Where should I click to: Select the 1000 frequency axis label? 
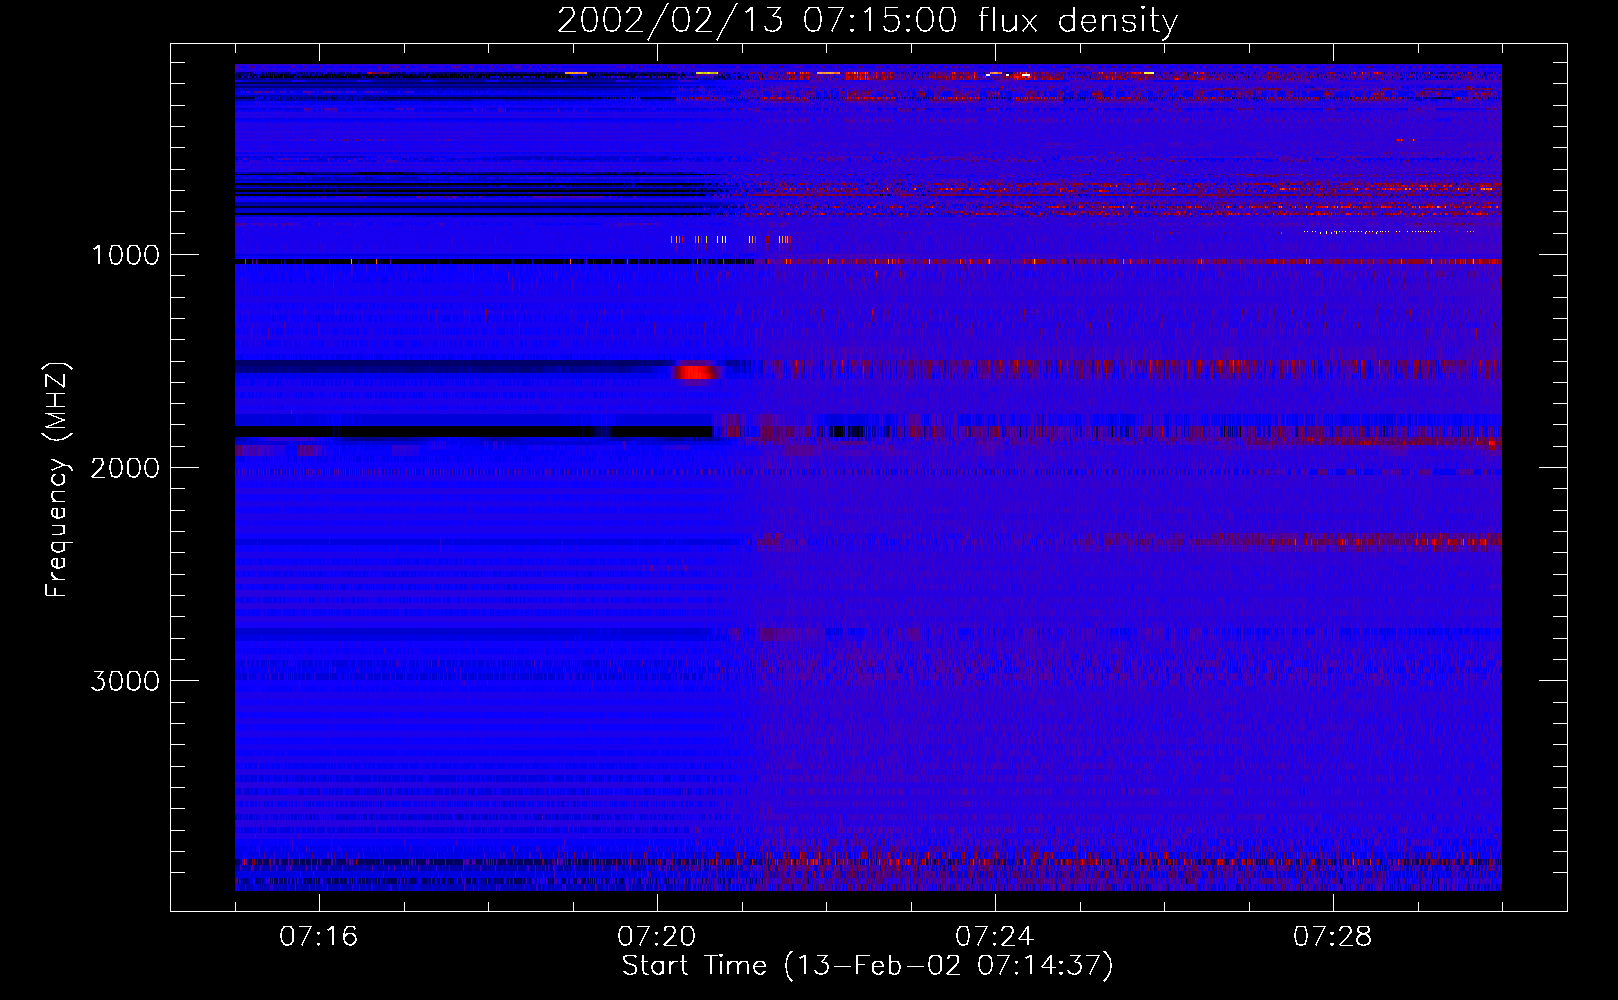click(126, 255)
